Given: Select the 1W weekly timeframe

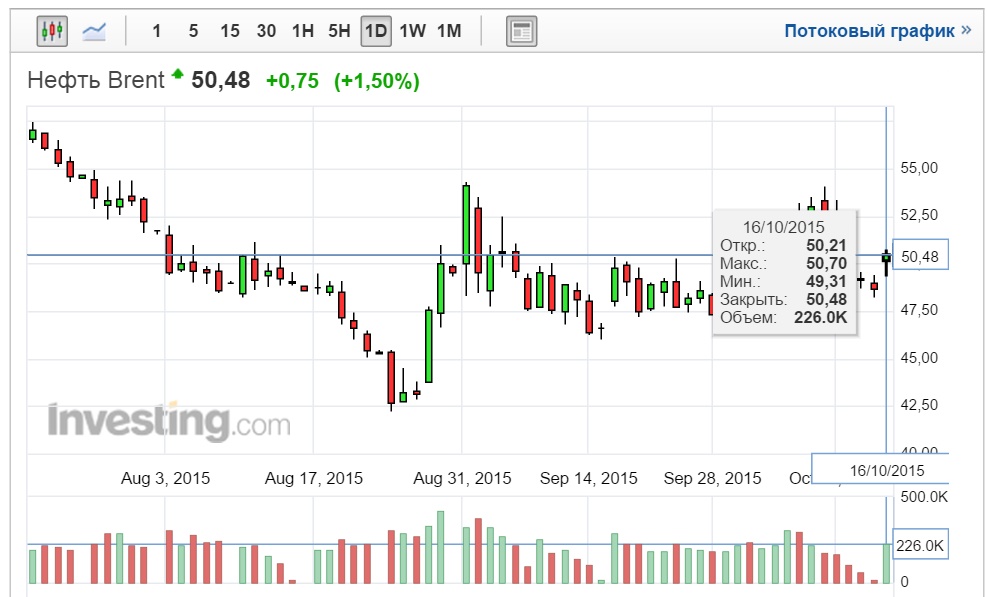Looking at the screenshot, I should (413, 31).
